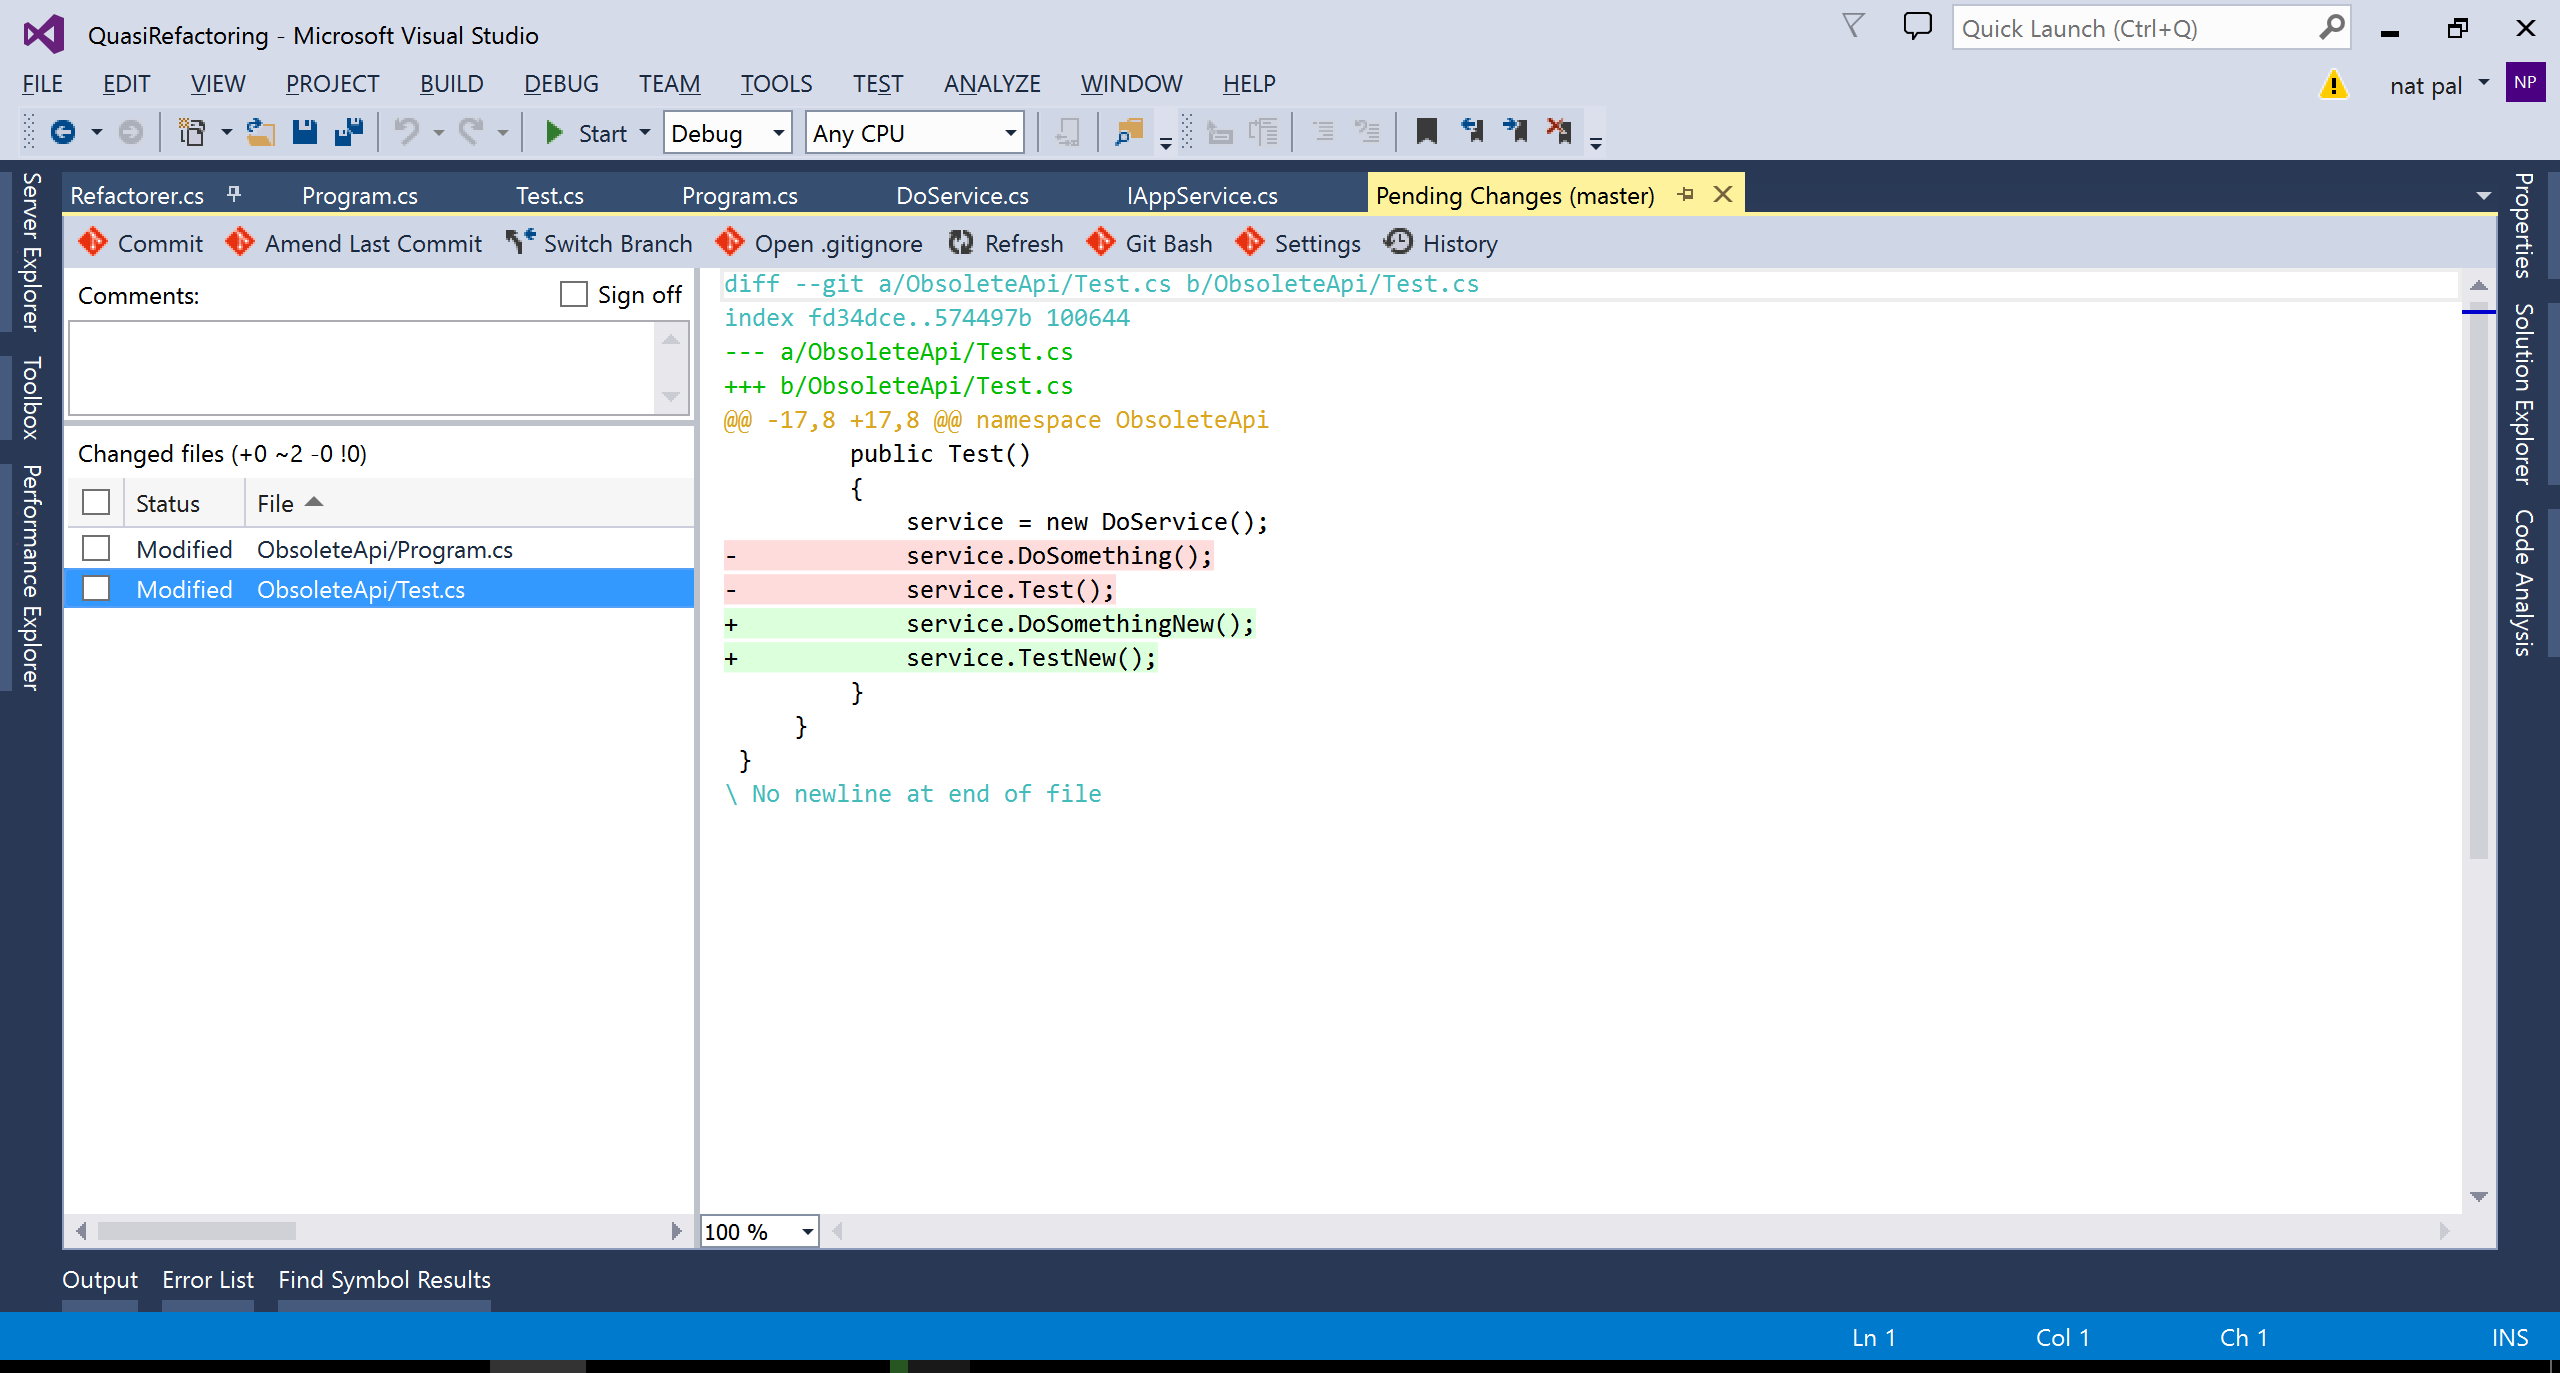Open the 100 % zoom dropdown
2560x1373 pixels.
click(x=807, y=1232)
